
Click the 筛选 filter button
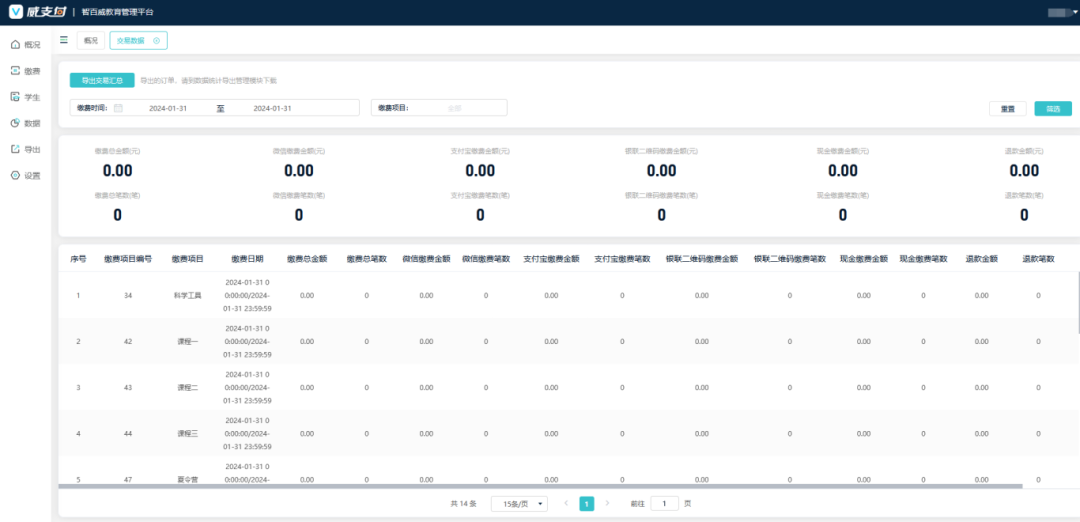coord(1053,108)
